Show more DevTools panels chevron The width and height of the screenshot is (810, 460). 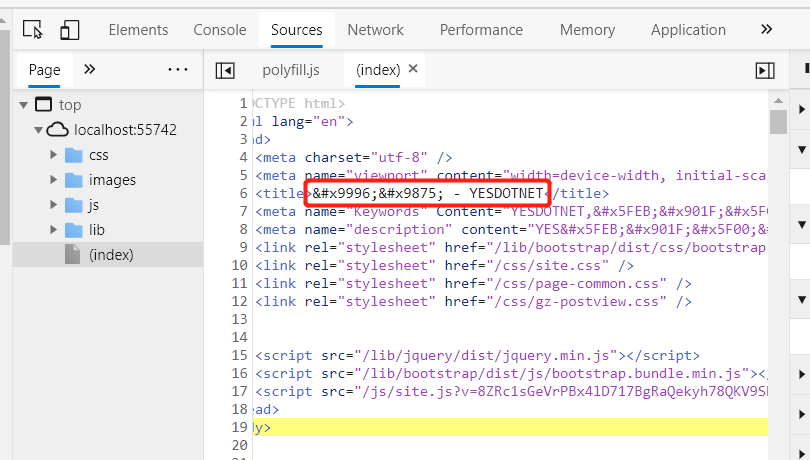click(x=767, y=29)
